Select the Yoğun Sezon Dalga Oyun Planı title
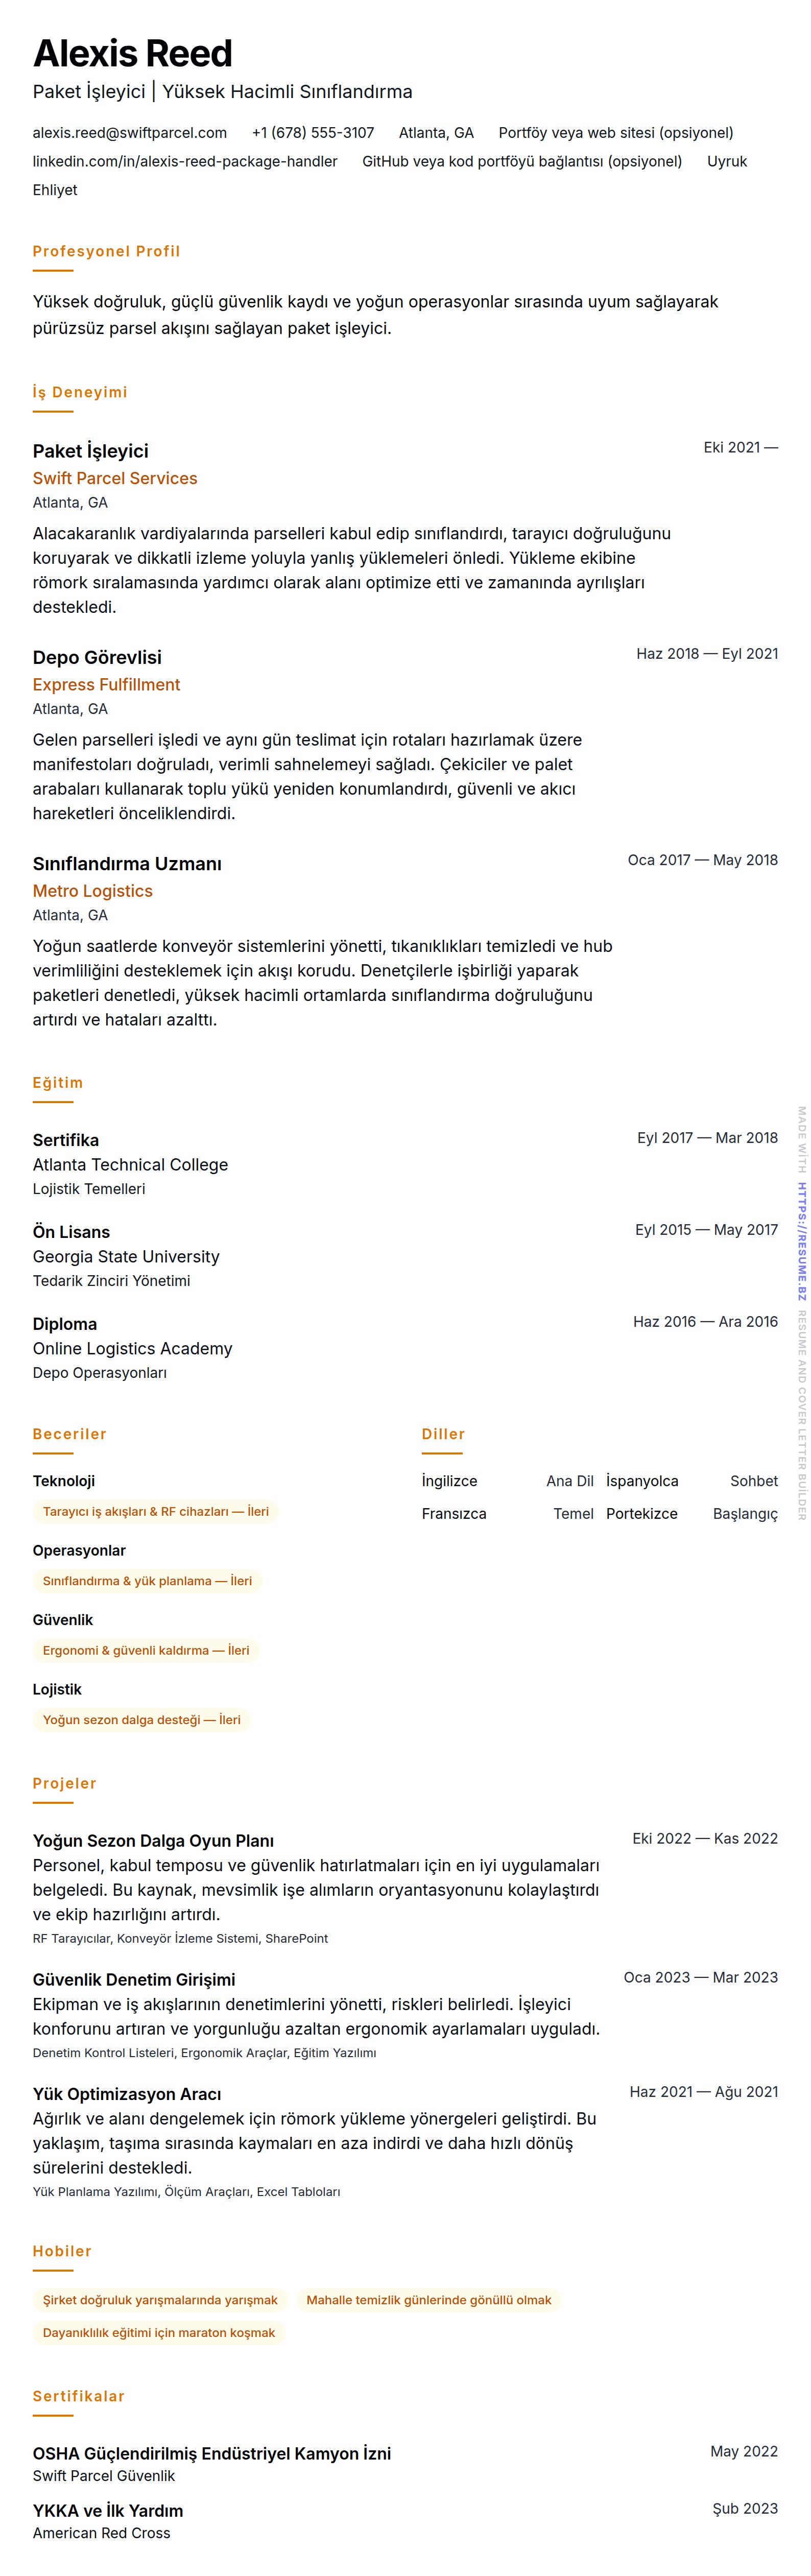Screen dimensions: 811x2576 [153, 1841]
